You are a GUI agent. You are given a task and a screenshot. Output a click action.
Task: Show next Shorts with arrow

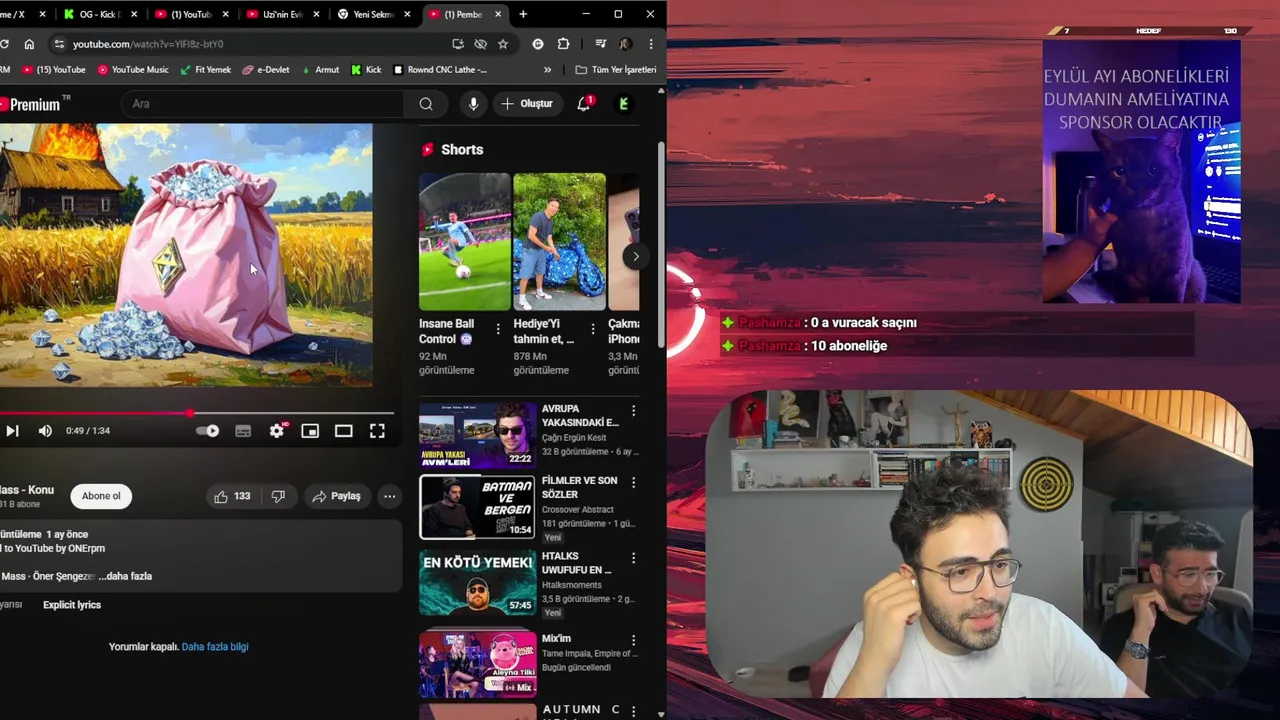[636, 257]
